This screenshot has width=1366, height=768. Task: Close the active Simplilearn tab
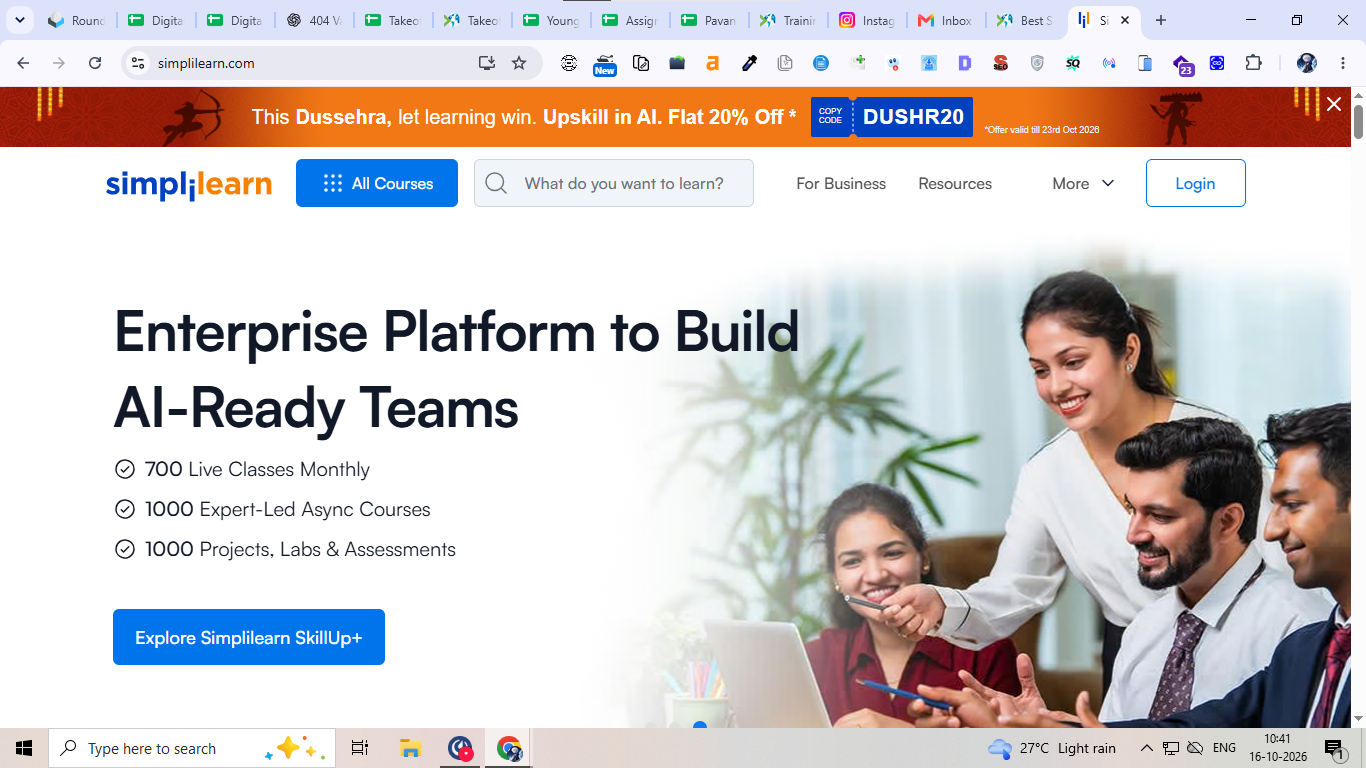pos(1125,20)
